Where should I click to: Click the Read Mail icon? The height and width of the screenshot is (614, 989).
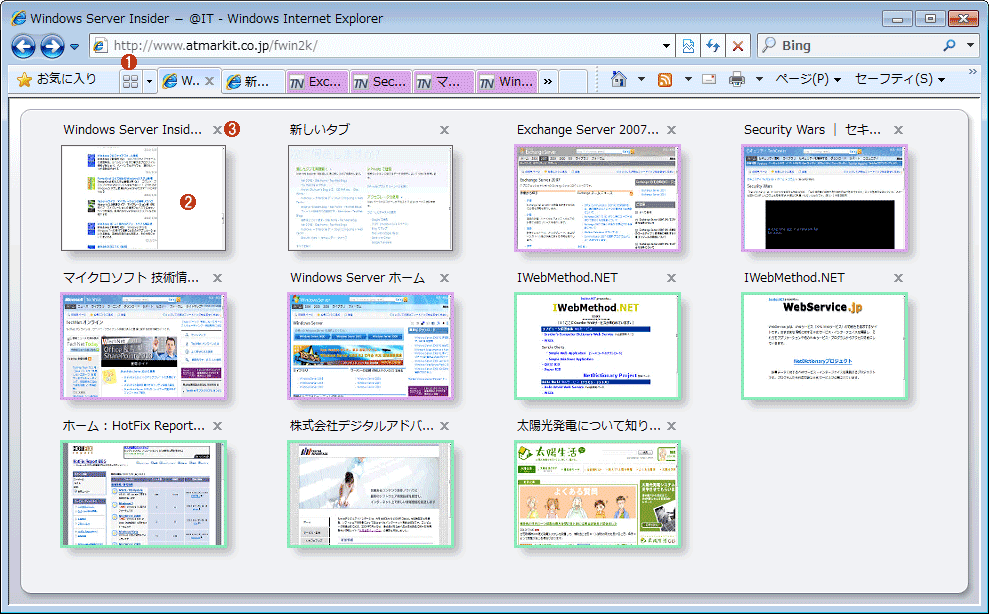tap(709, 80)
